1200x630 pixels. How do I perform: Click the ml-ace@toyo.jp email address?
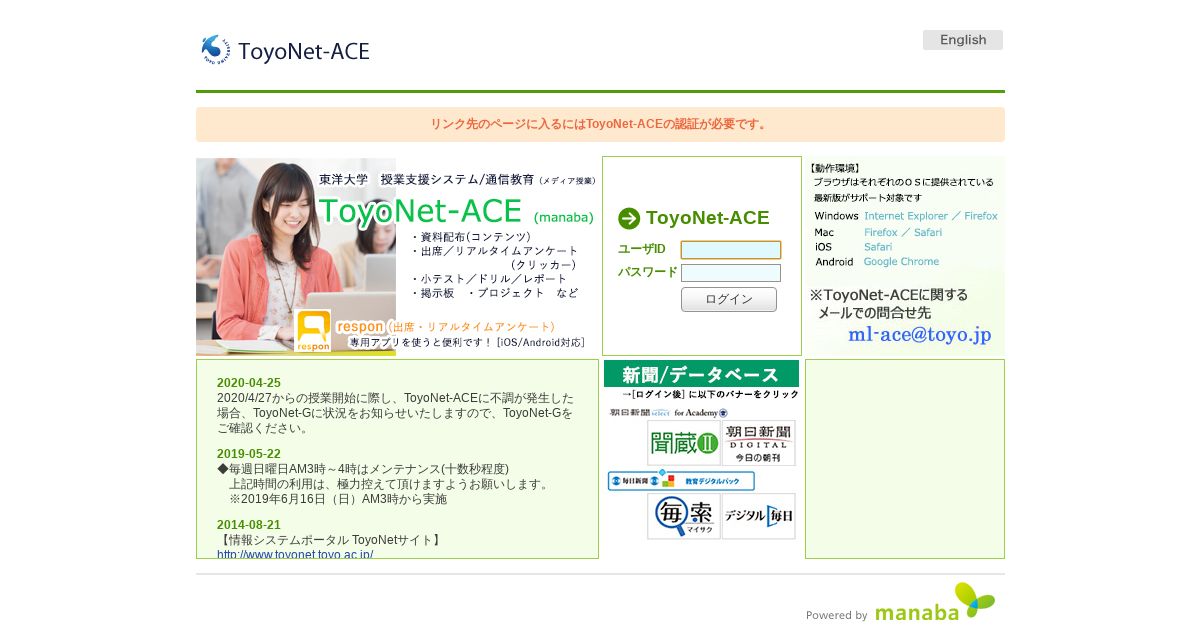point(920,335)
